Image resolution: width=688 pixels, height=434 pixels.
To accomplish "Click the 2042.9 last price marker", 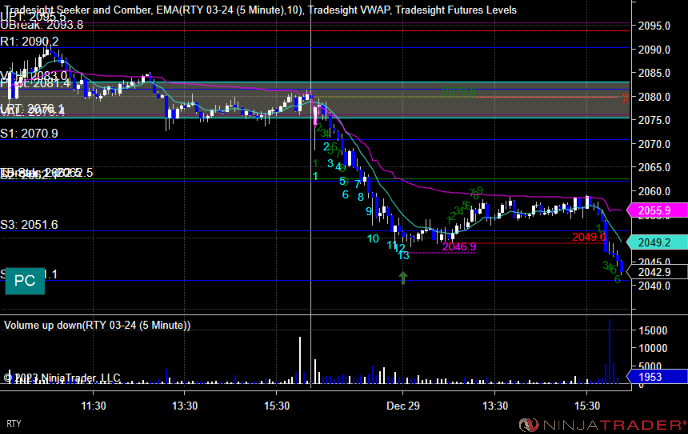I will (656, 272).
